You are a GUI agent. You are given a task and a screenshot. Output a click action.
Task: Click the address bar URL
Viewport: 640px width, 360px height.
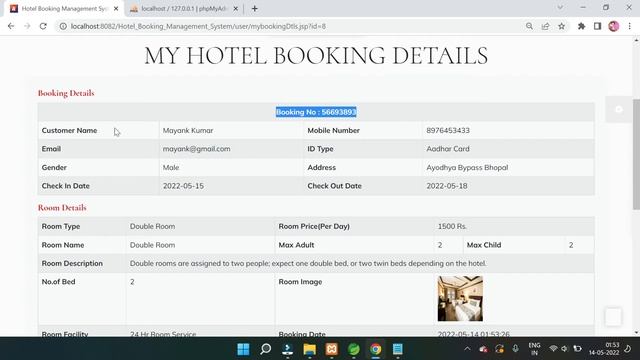198,26
